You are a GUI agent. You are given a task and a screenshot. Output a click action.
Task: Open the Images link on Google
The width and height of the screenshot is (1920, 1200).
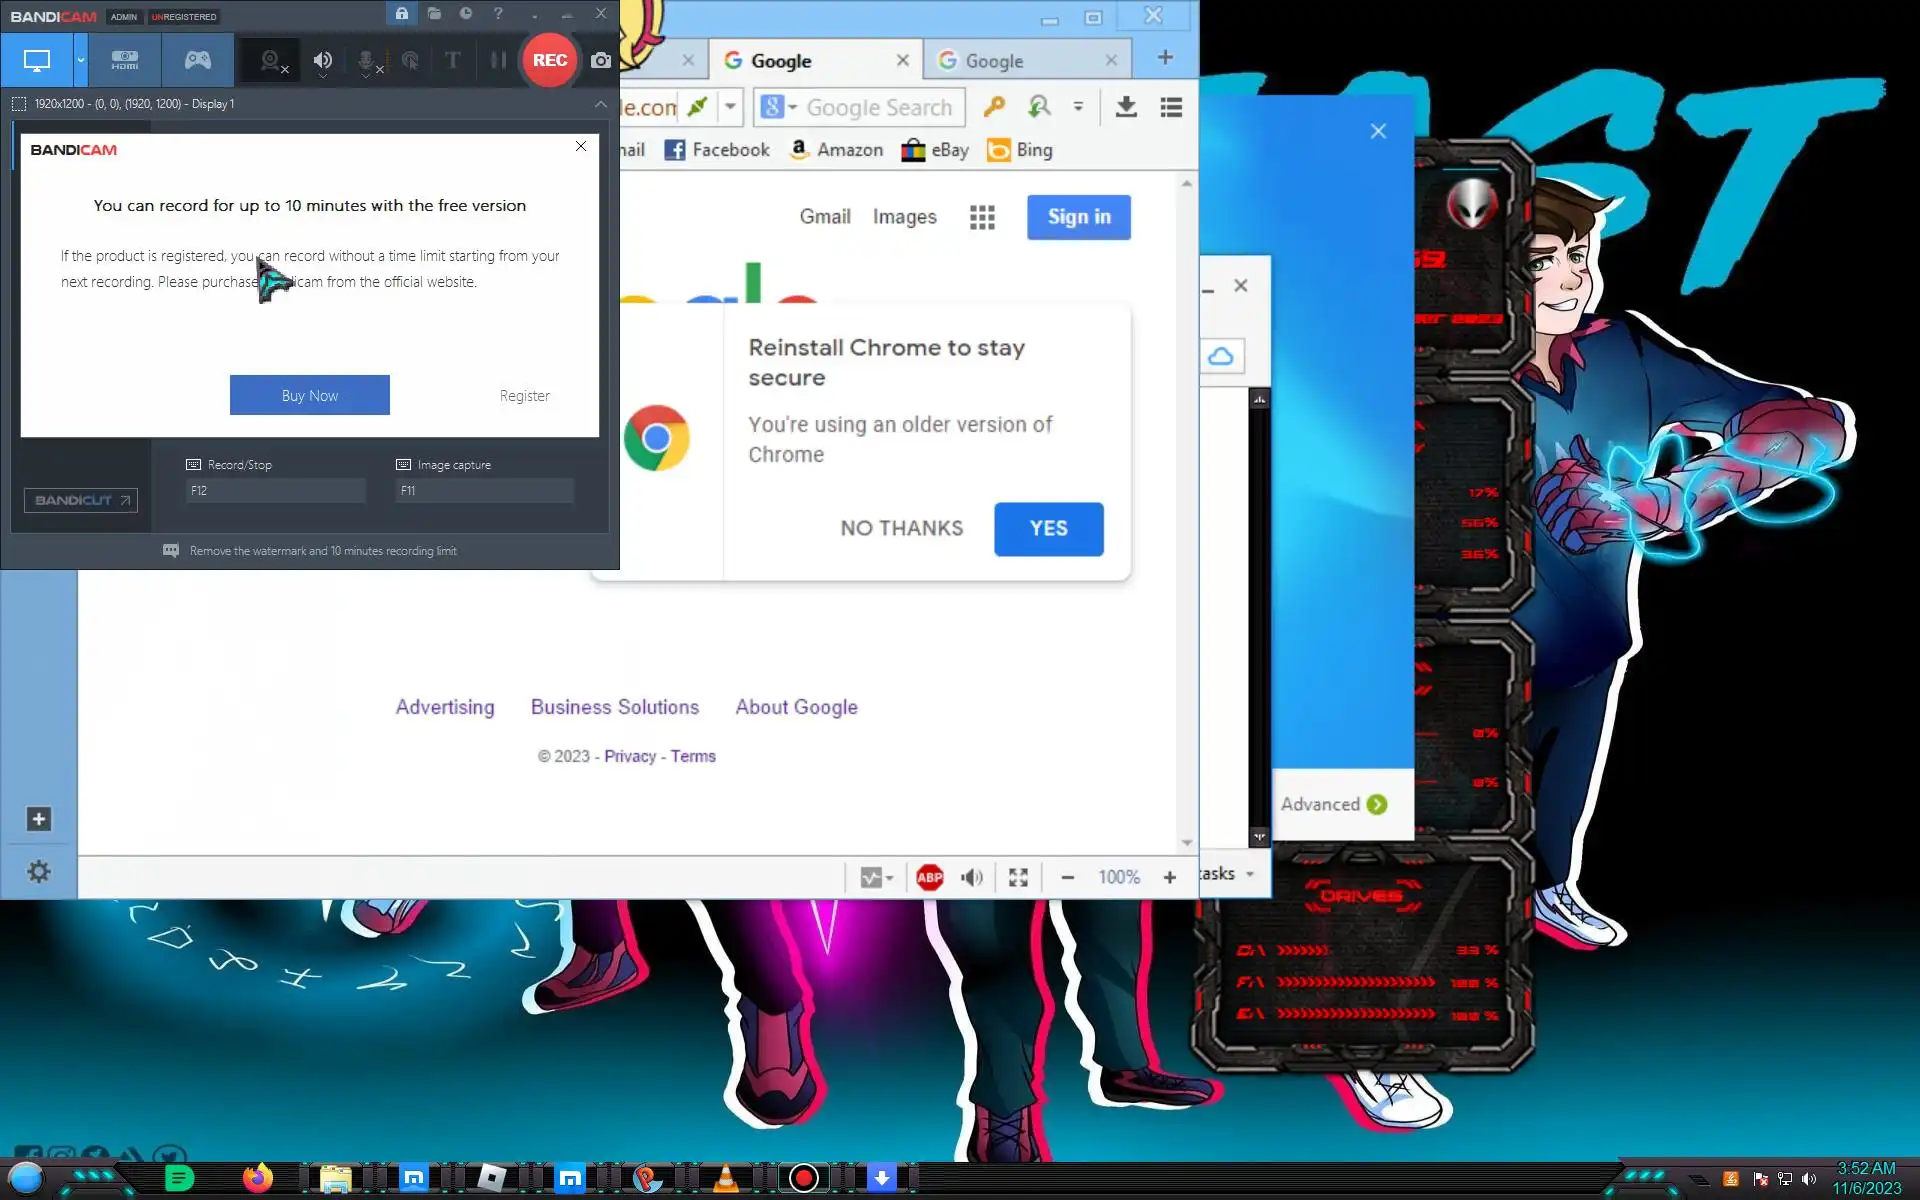(904, 217)
